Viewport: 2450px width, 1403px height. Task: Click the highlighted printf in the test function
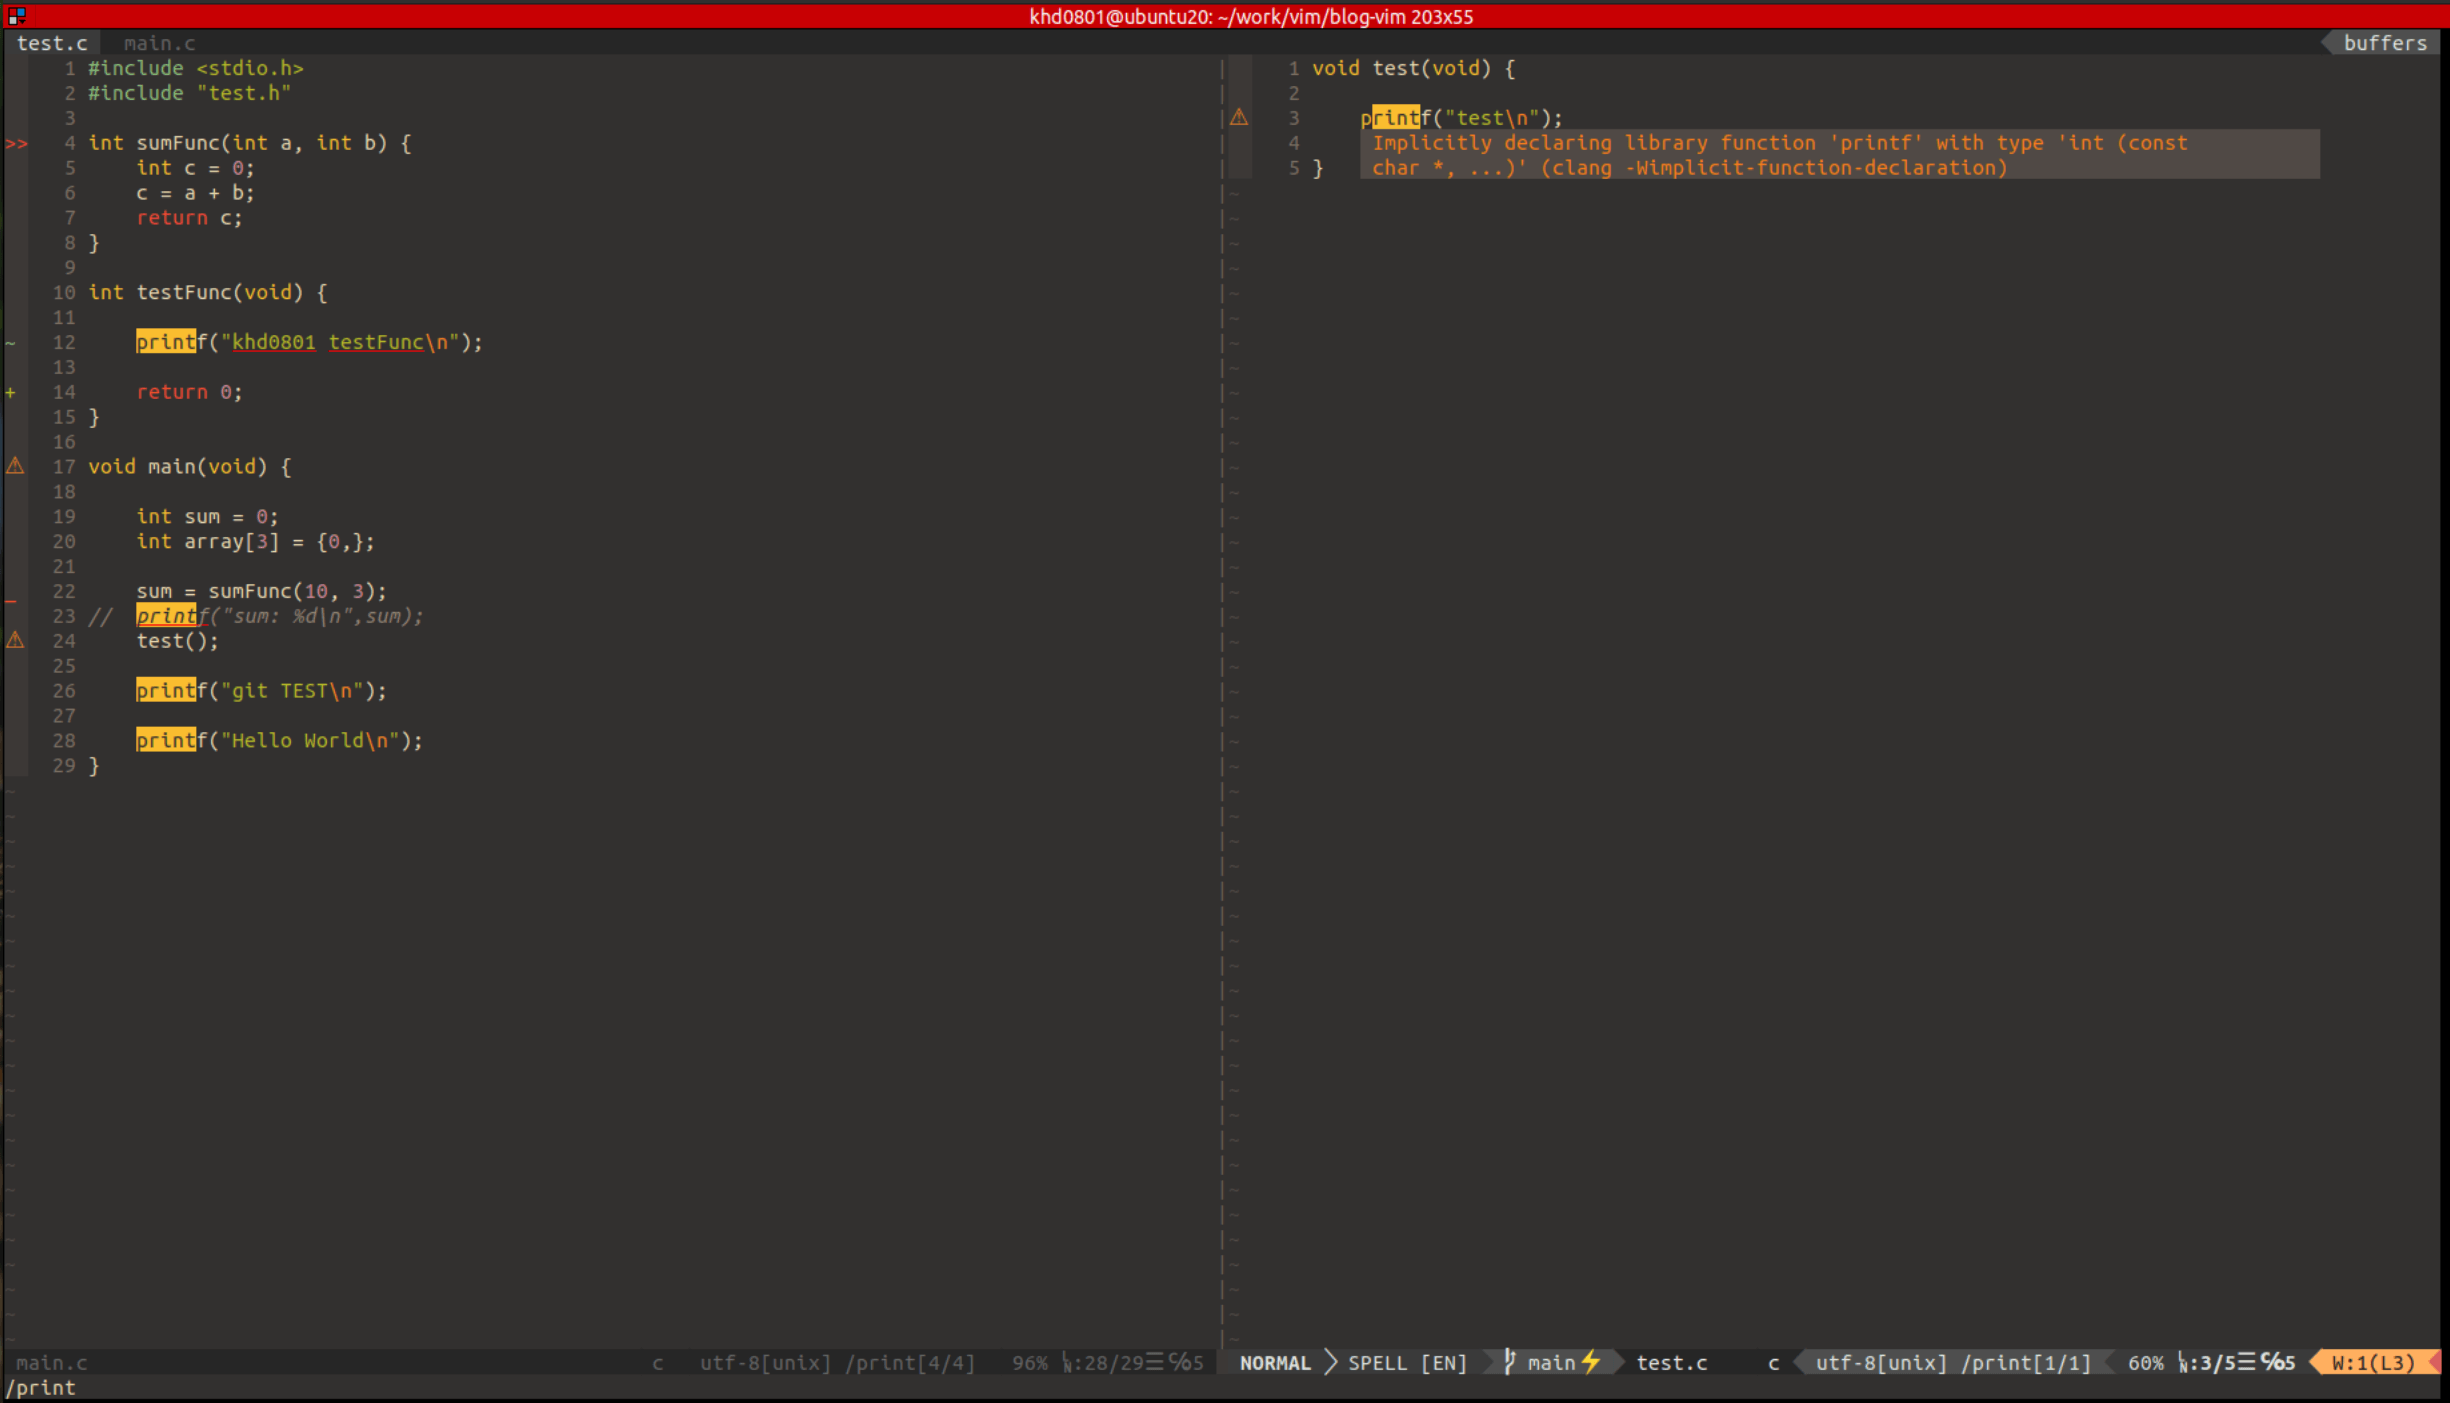(1390, 118)
